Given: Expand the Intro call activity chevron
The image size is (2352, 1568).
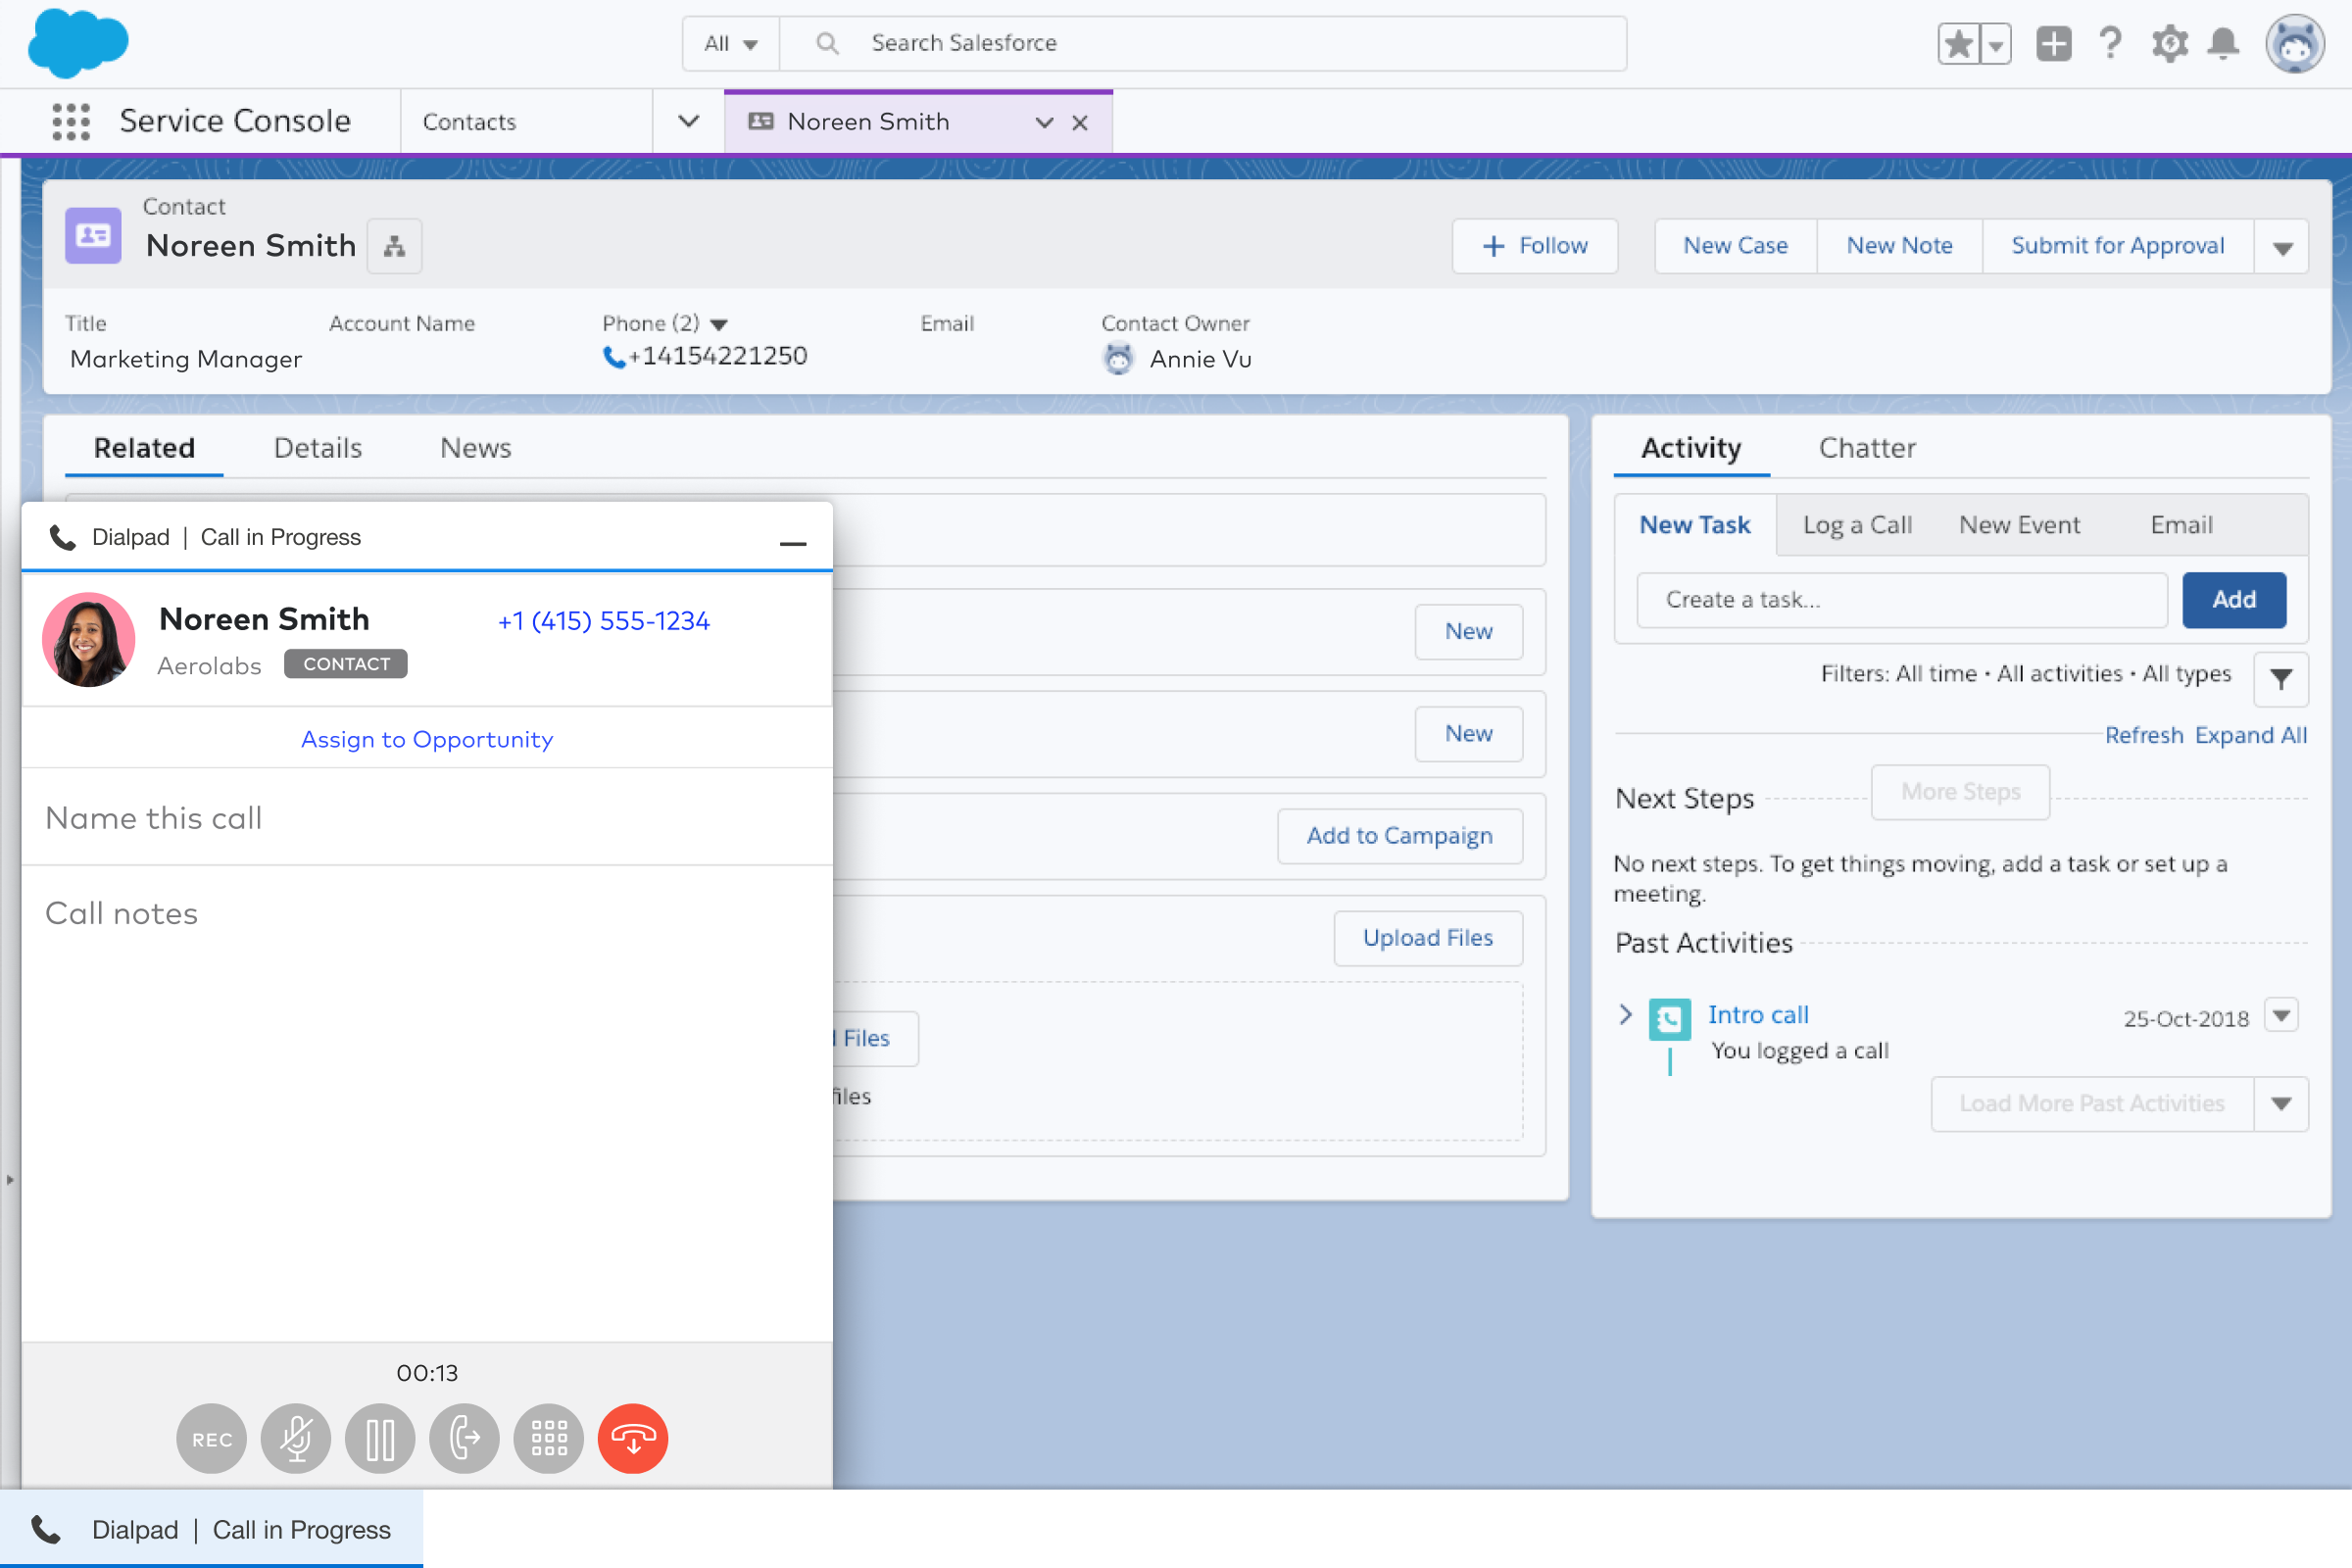Looking at the screenshot, I should point(1626,1015).
